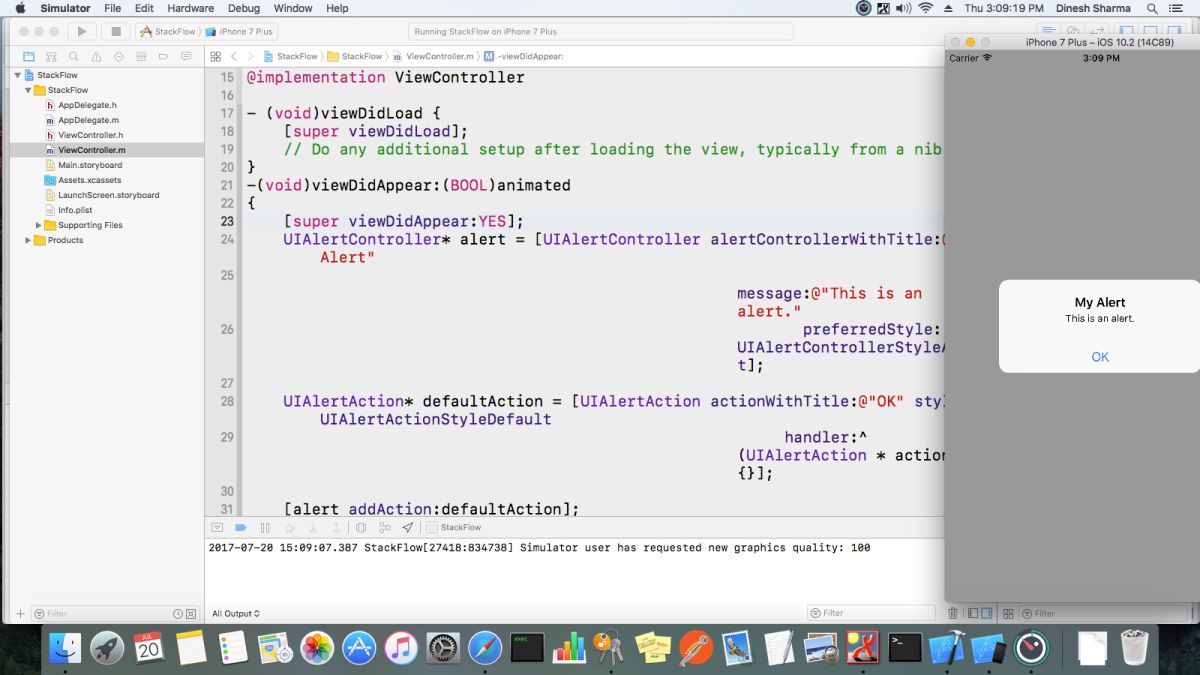Open LaunchScreen.storyboard in navigator
The height and width of the screenshot is (675, 1200).
(108, 195)
